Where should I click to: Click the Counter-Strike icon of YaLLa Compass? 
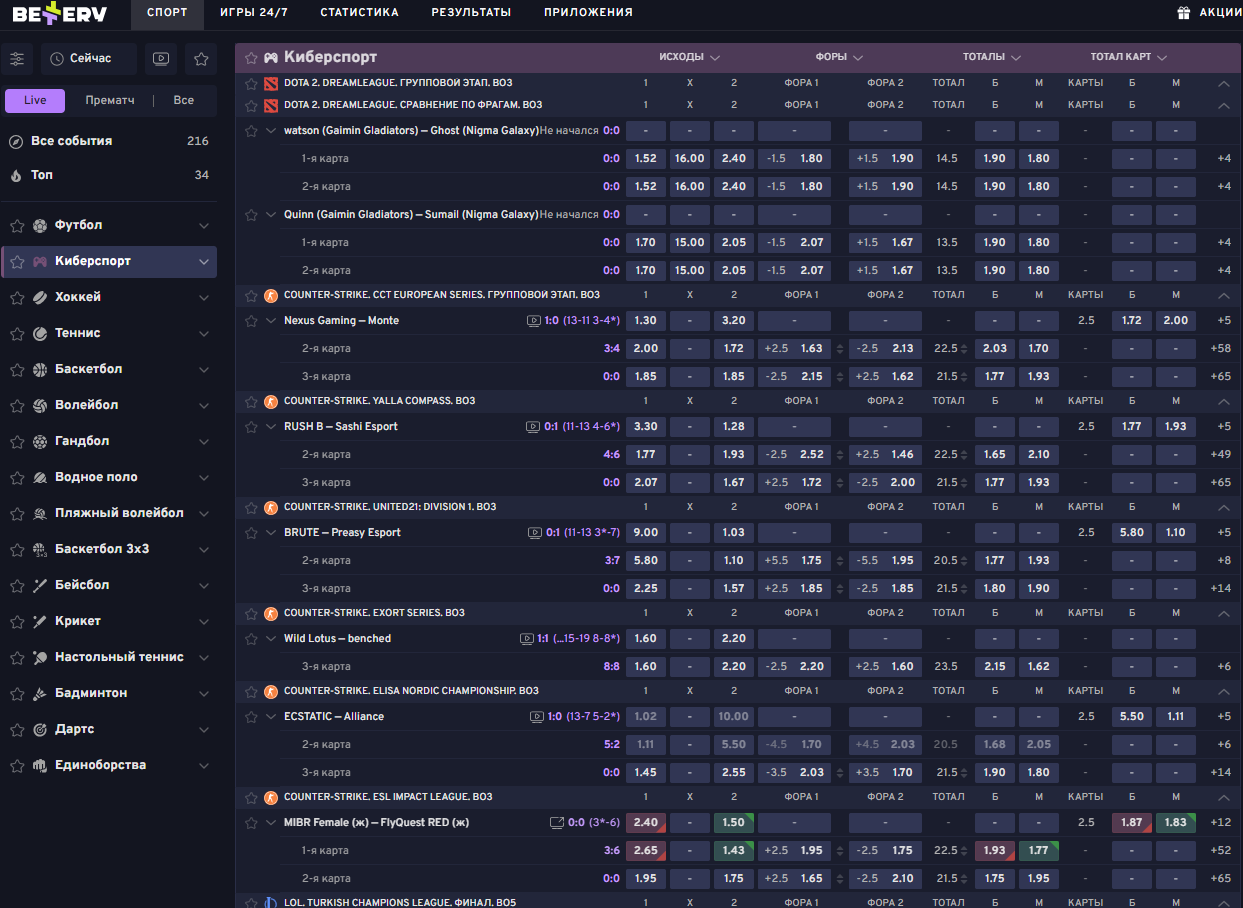[x=270, y=401]
